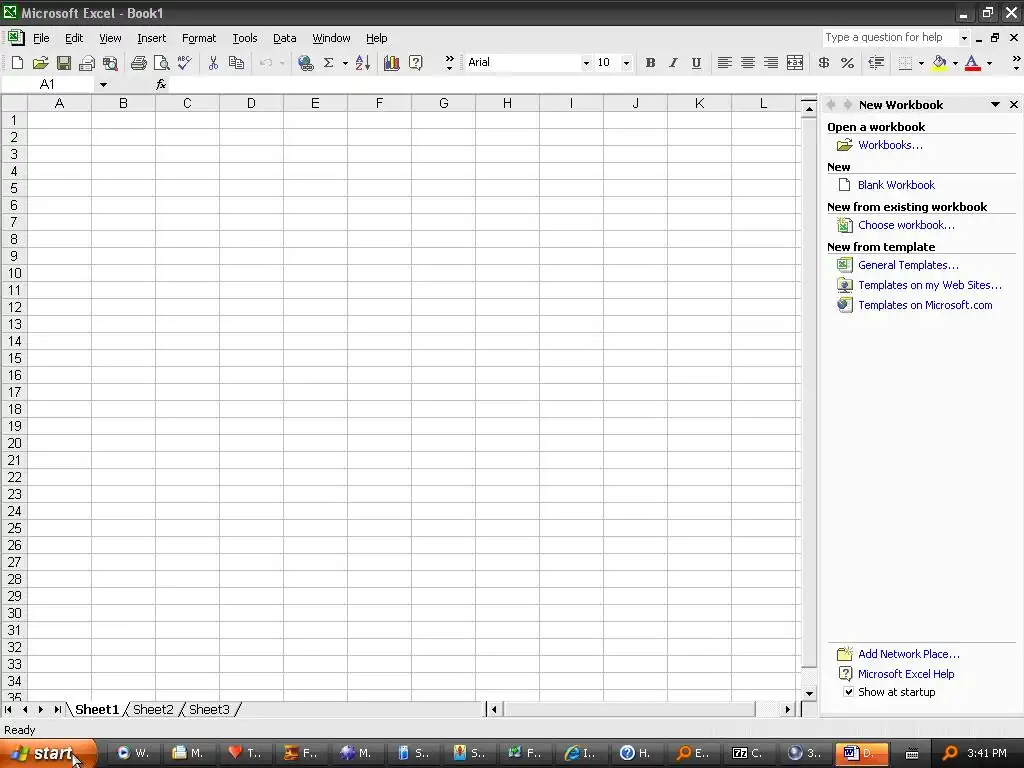Viewport: 1024px width, 768px height.
Task: Toggle Italic formatting
Action: (x=673, y=63)
